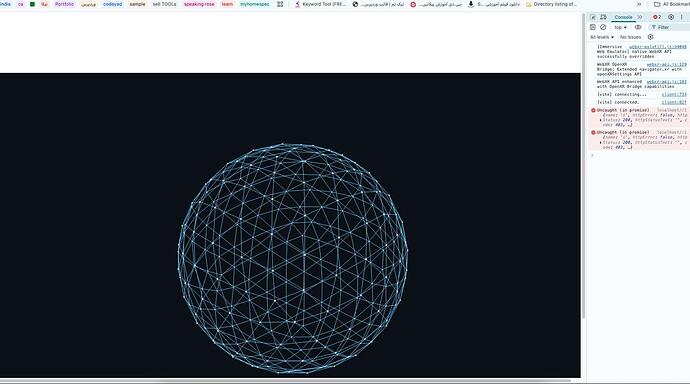The image size is (690, 384).
Task: Open the Portfolio bookmark
Action: tap(64, 4)
